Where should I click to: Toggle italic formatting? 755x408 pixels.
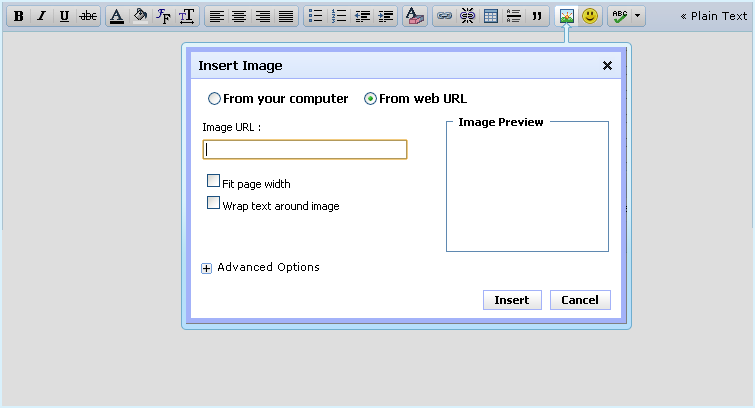coord(41,16)
